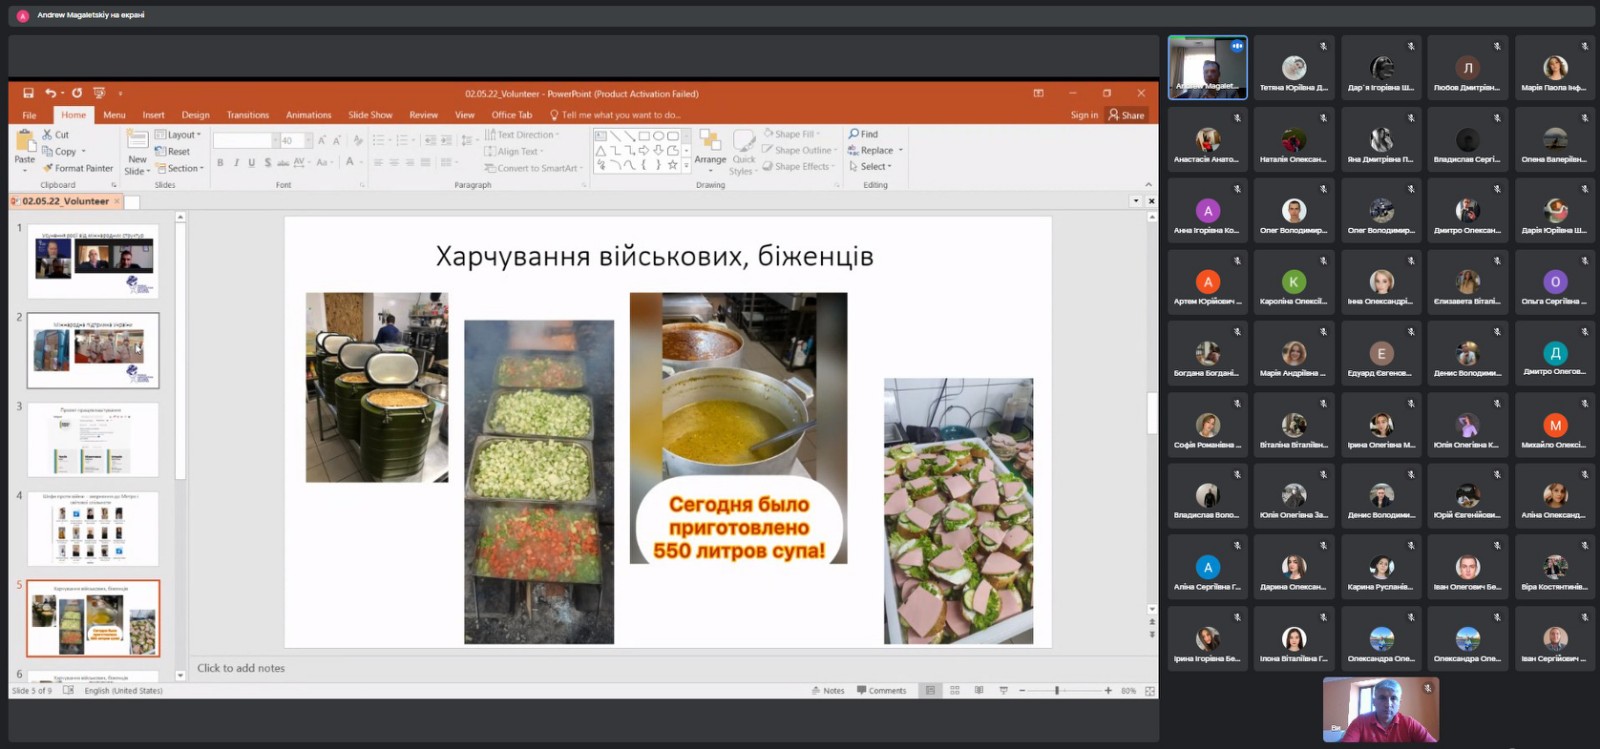
Task: Open the Transitions ribbon tab
Action: pyautogui.click(x=247, y=115)
